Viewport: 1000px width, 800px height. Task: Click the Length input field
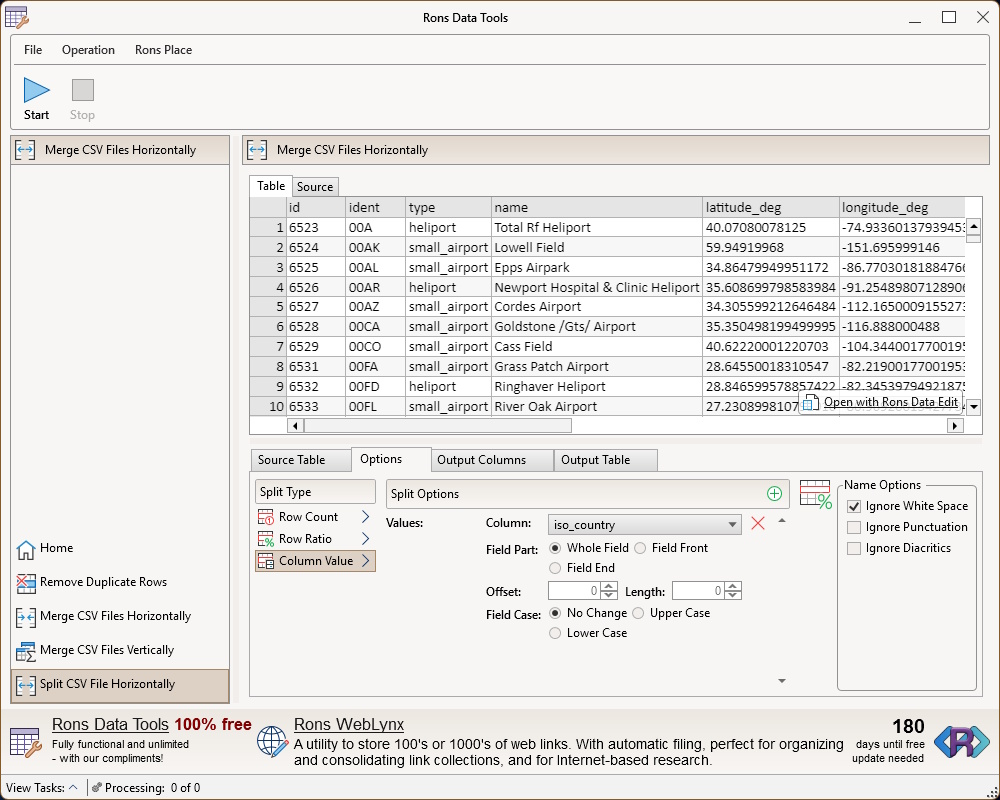point(698,591)
